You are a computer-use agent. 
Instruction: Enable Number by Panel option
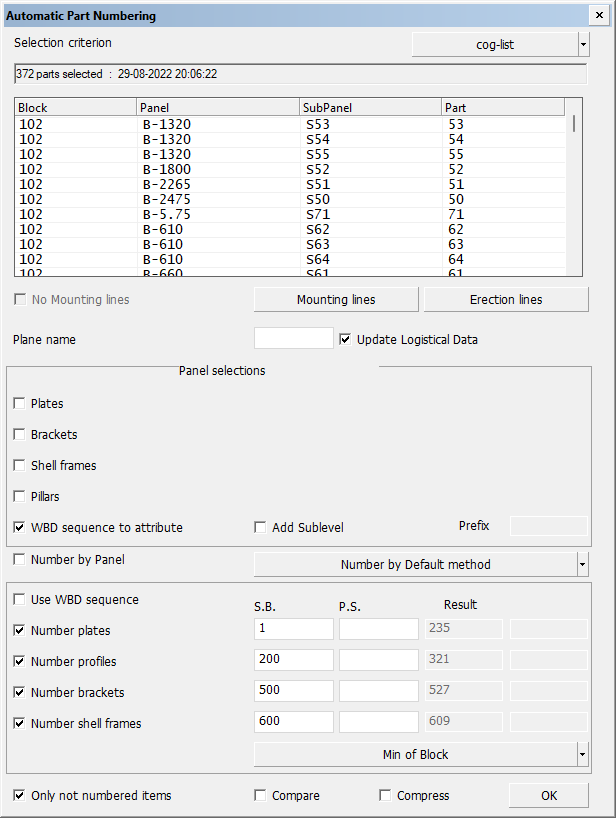(x=20, y=560)
